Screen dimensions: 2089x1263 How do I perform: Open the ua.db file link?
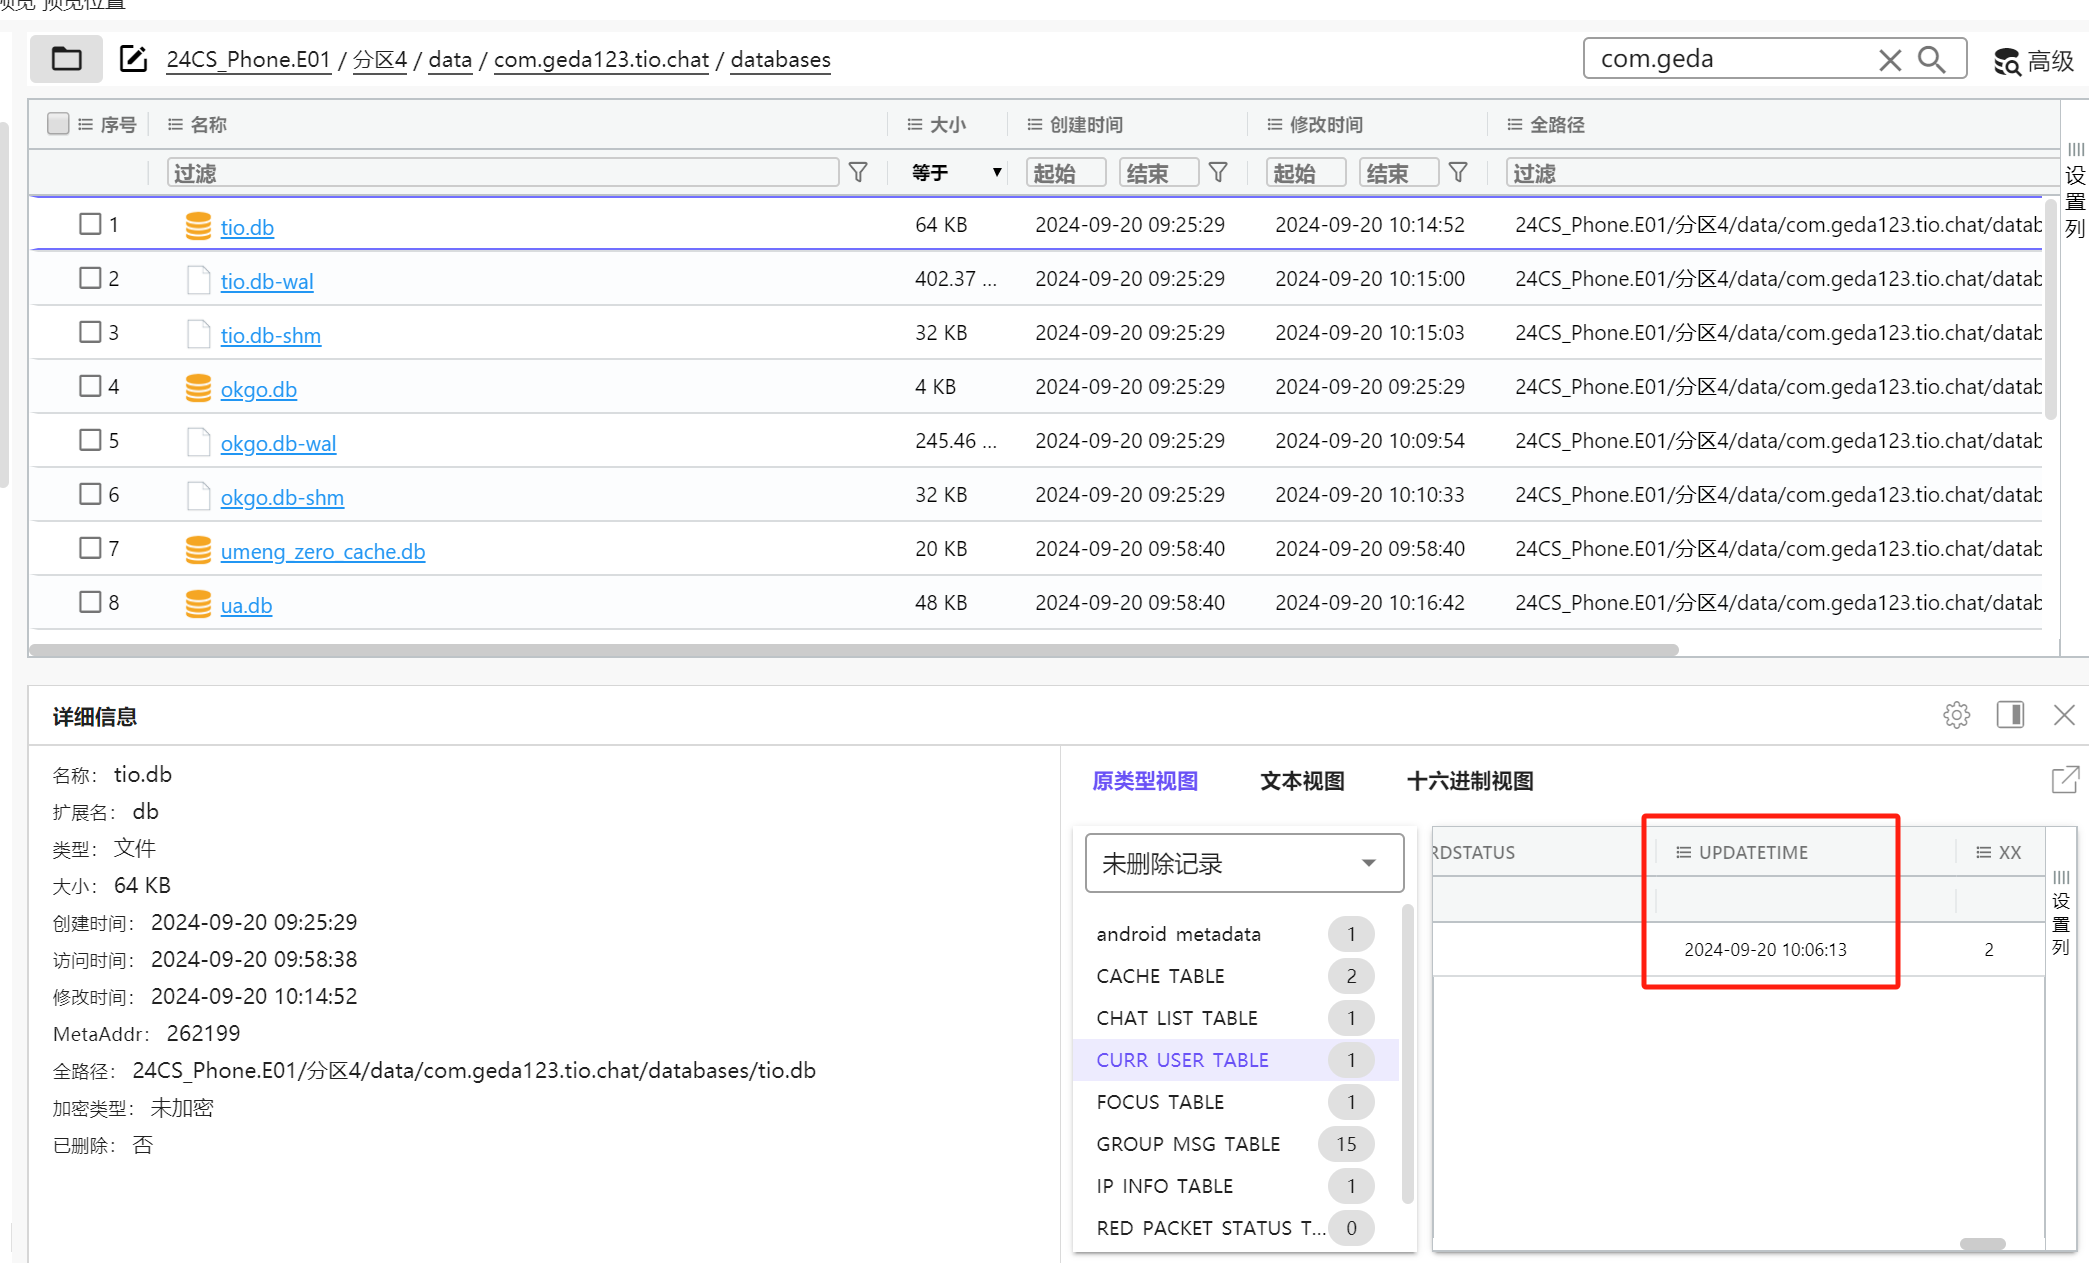pos(246,605)
